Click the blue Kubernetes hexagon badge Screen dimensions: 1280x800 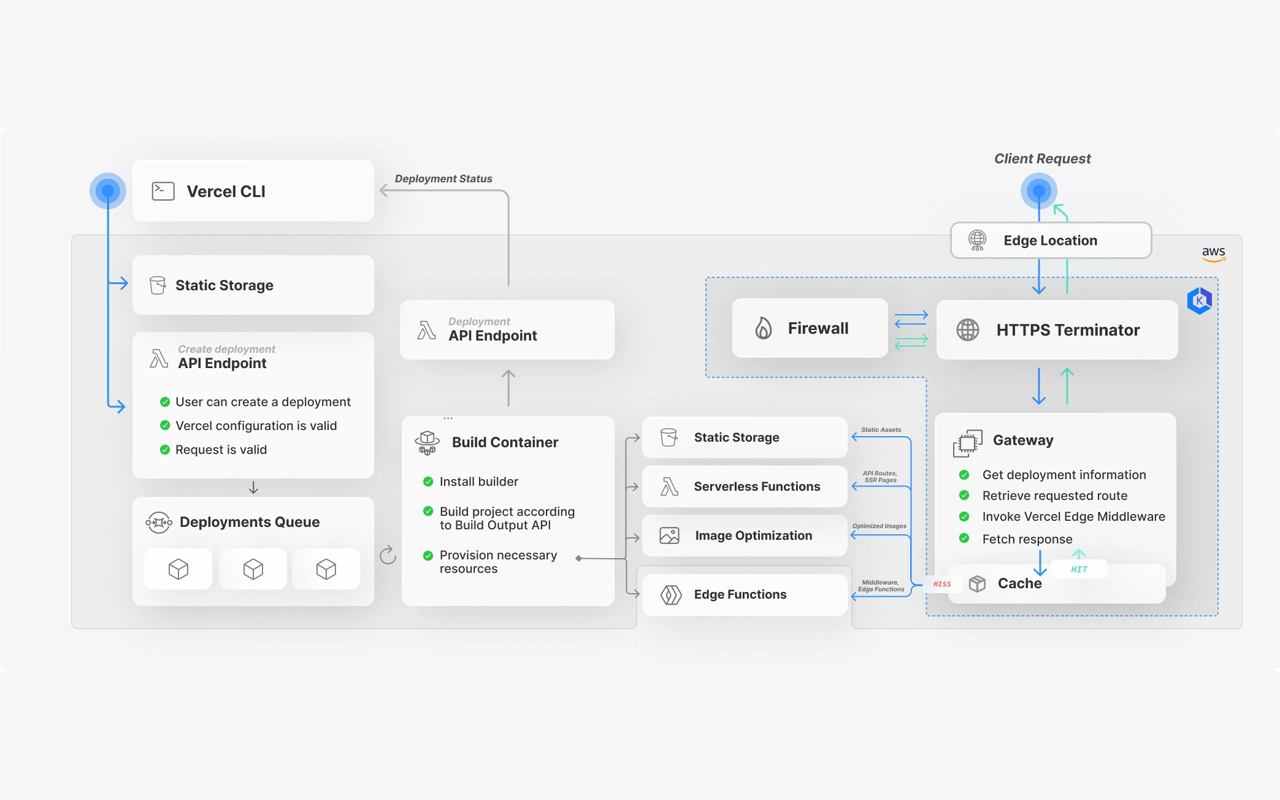tap(1200, 300)
